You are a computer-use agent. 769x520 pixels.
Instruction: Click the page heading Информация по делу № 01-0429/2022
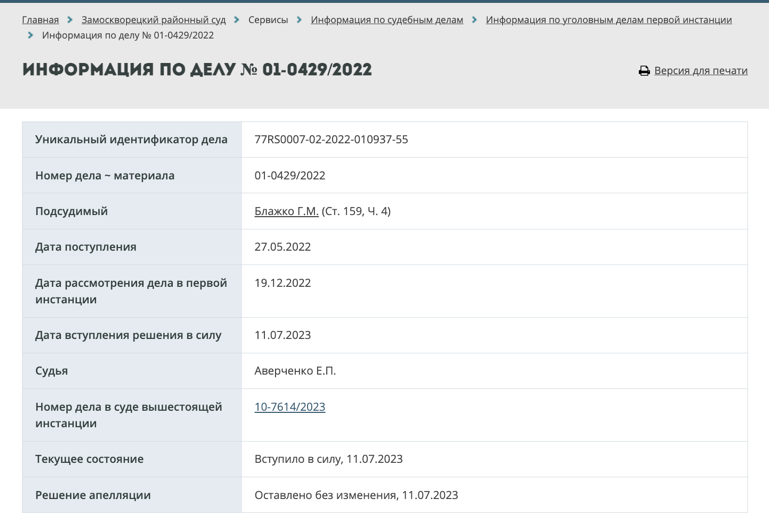click(x=197, y=70)
